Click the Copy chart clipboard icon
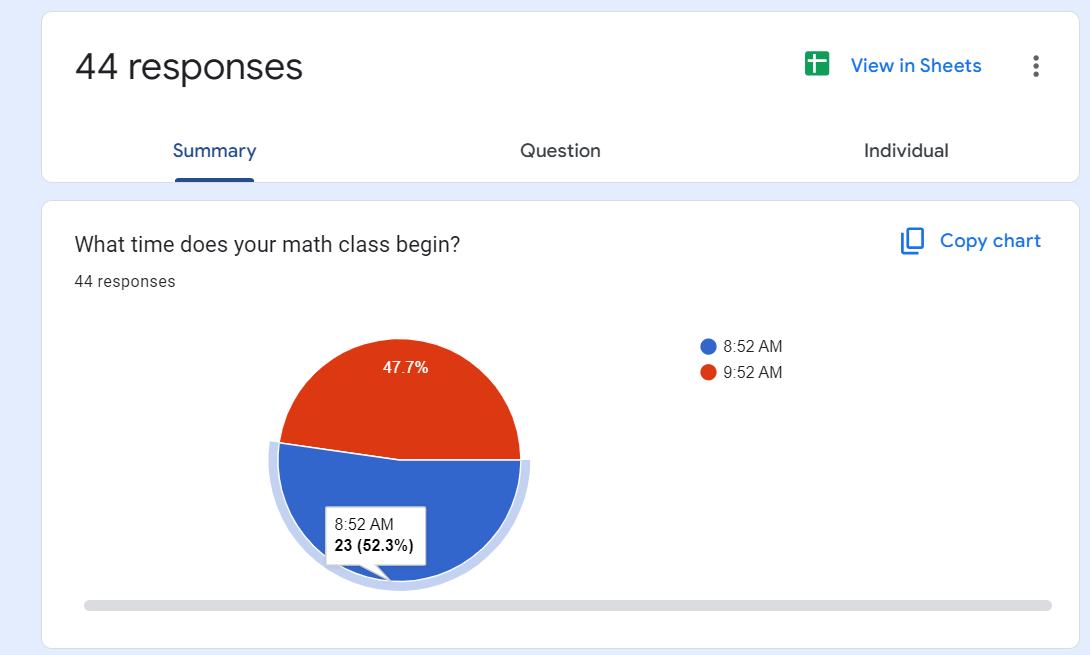 (x=912, y=241)
